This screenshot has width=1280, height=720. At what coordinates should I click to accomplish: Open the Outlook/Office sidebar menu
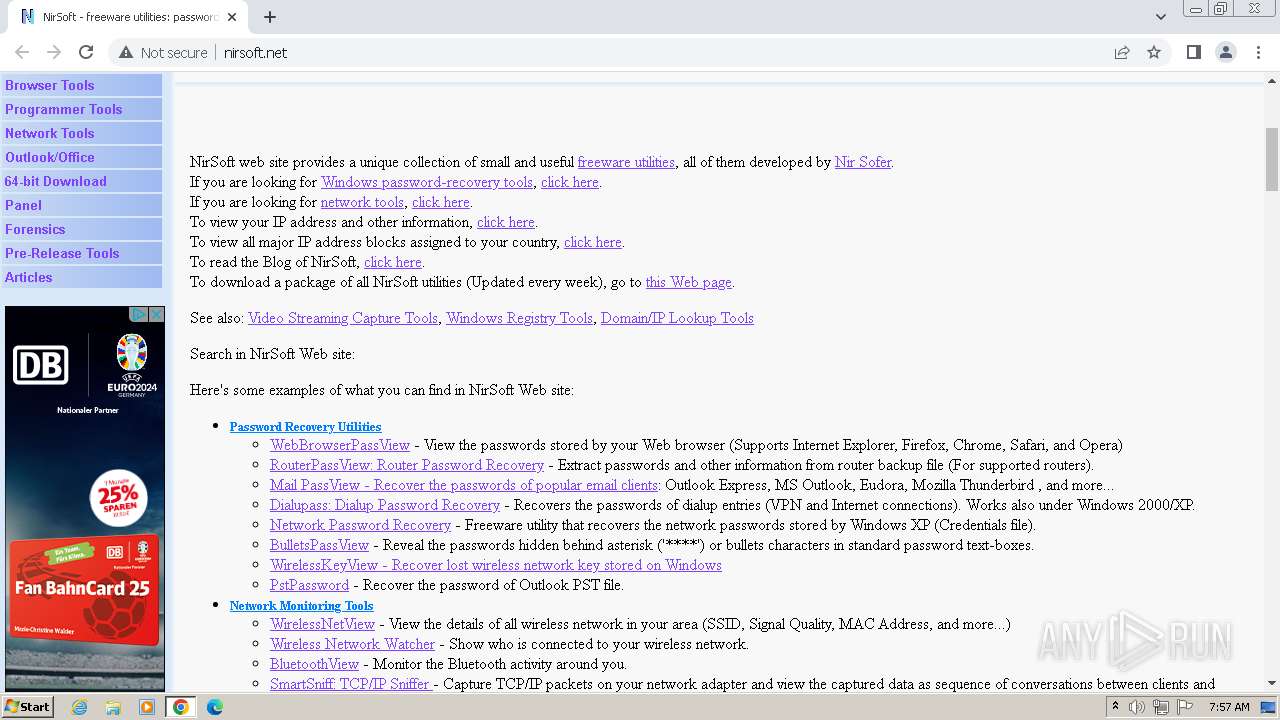pos(82,157)
